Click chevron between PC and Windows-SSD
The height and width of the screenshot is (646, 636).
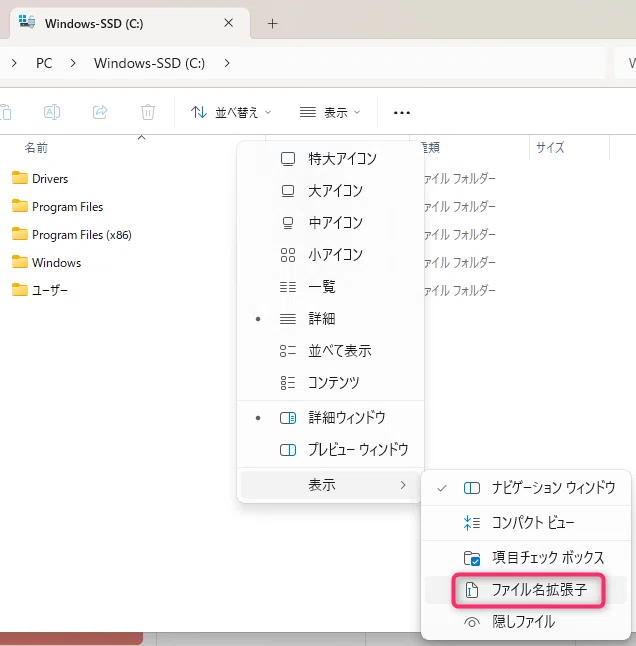73,63
